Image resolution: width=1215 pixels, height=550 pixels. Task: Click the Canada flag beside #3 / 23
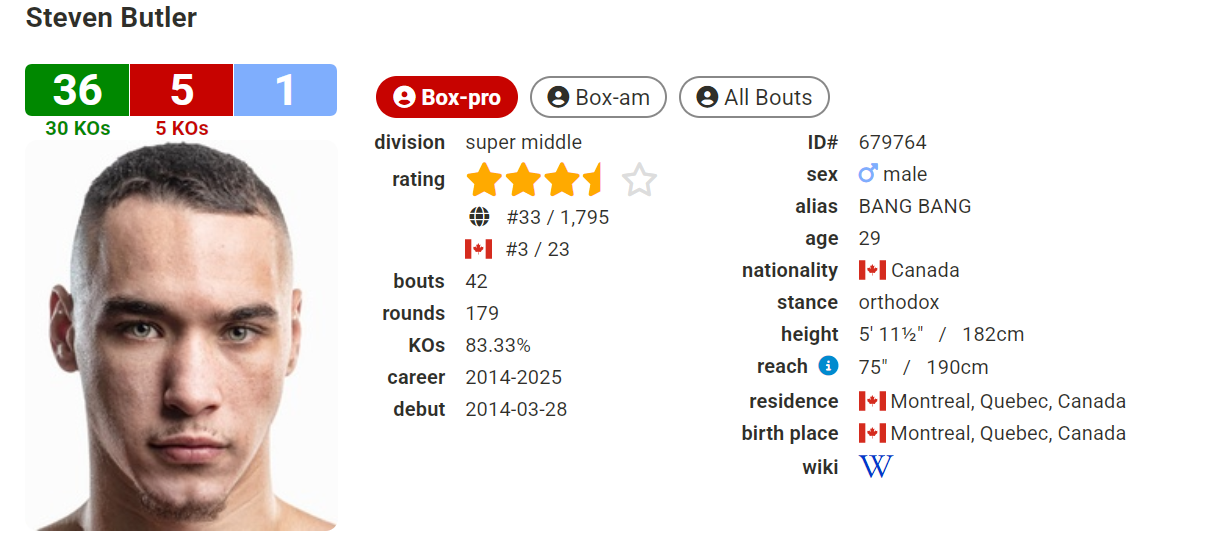479,249
